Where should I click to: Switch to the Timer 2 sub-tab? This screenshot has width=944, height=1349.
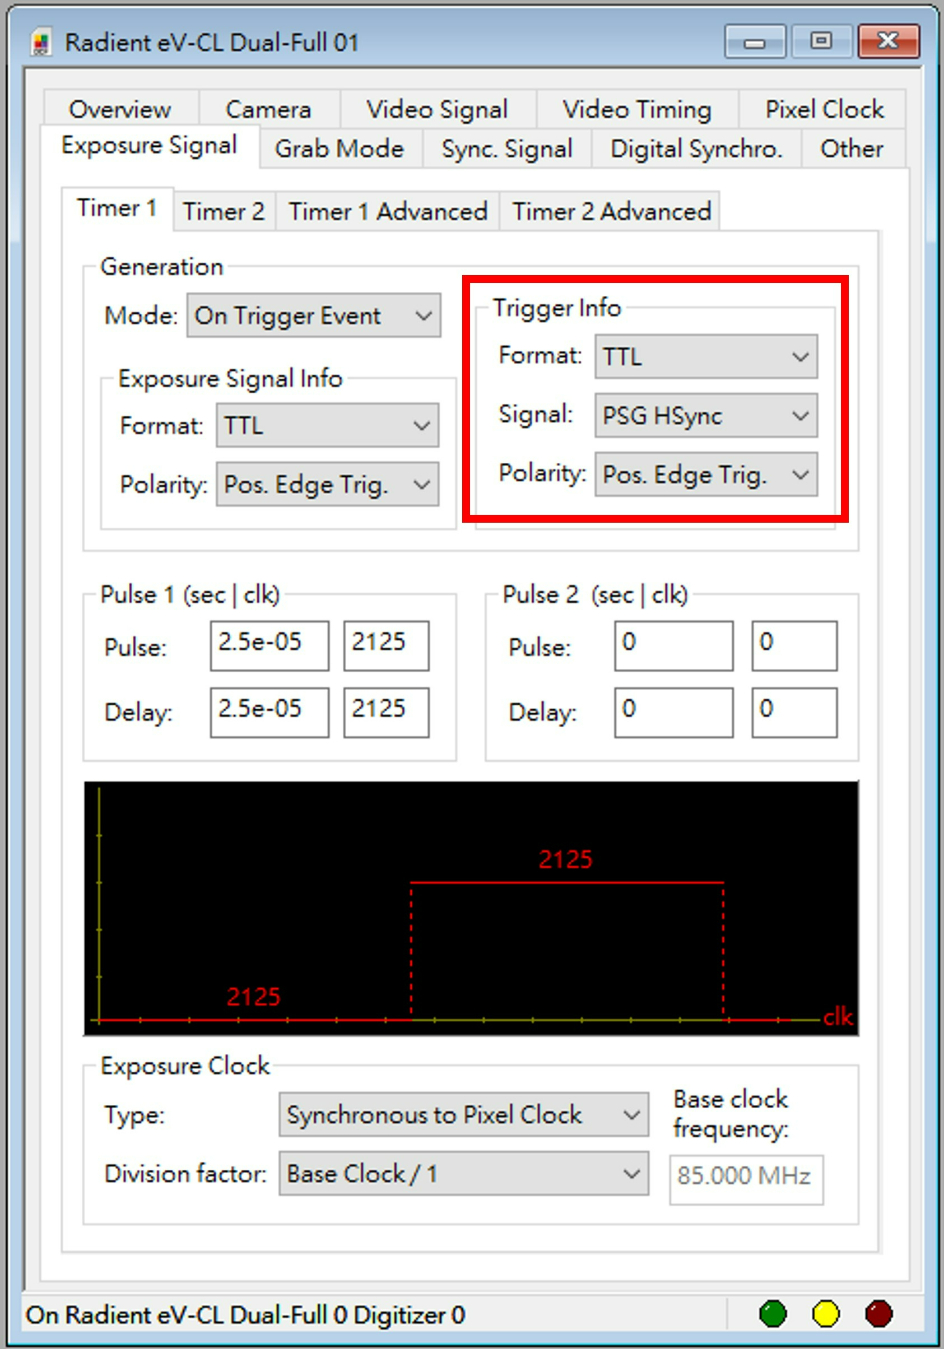[x=224, y=212]
